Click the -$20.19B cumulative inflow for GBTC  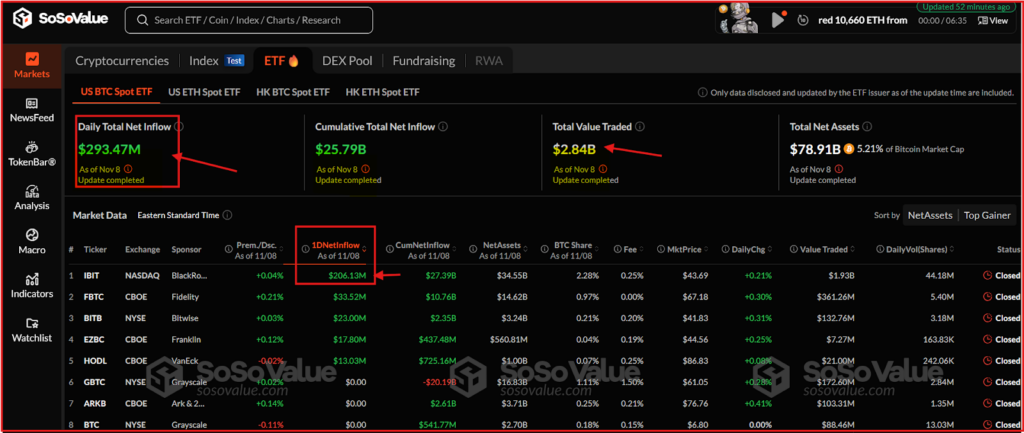(438, 381)
